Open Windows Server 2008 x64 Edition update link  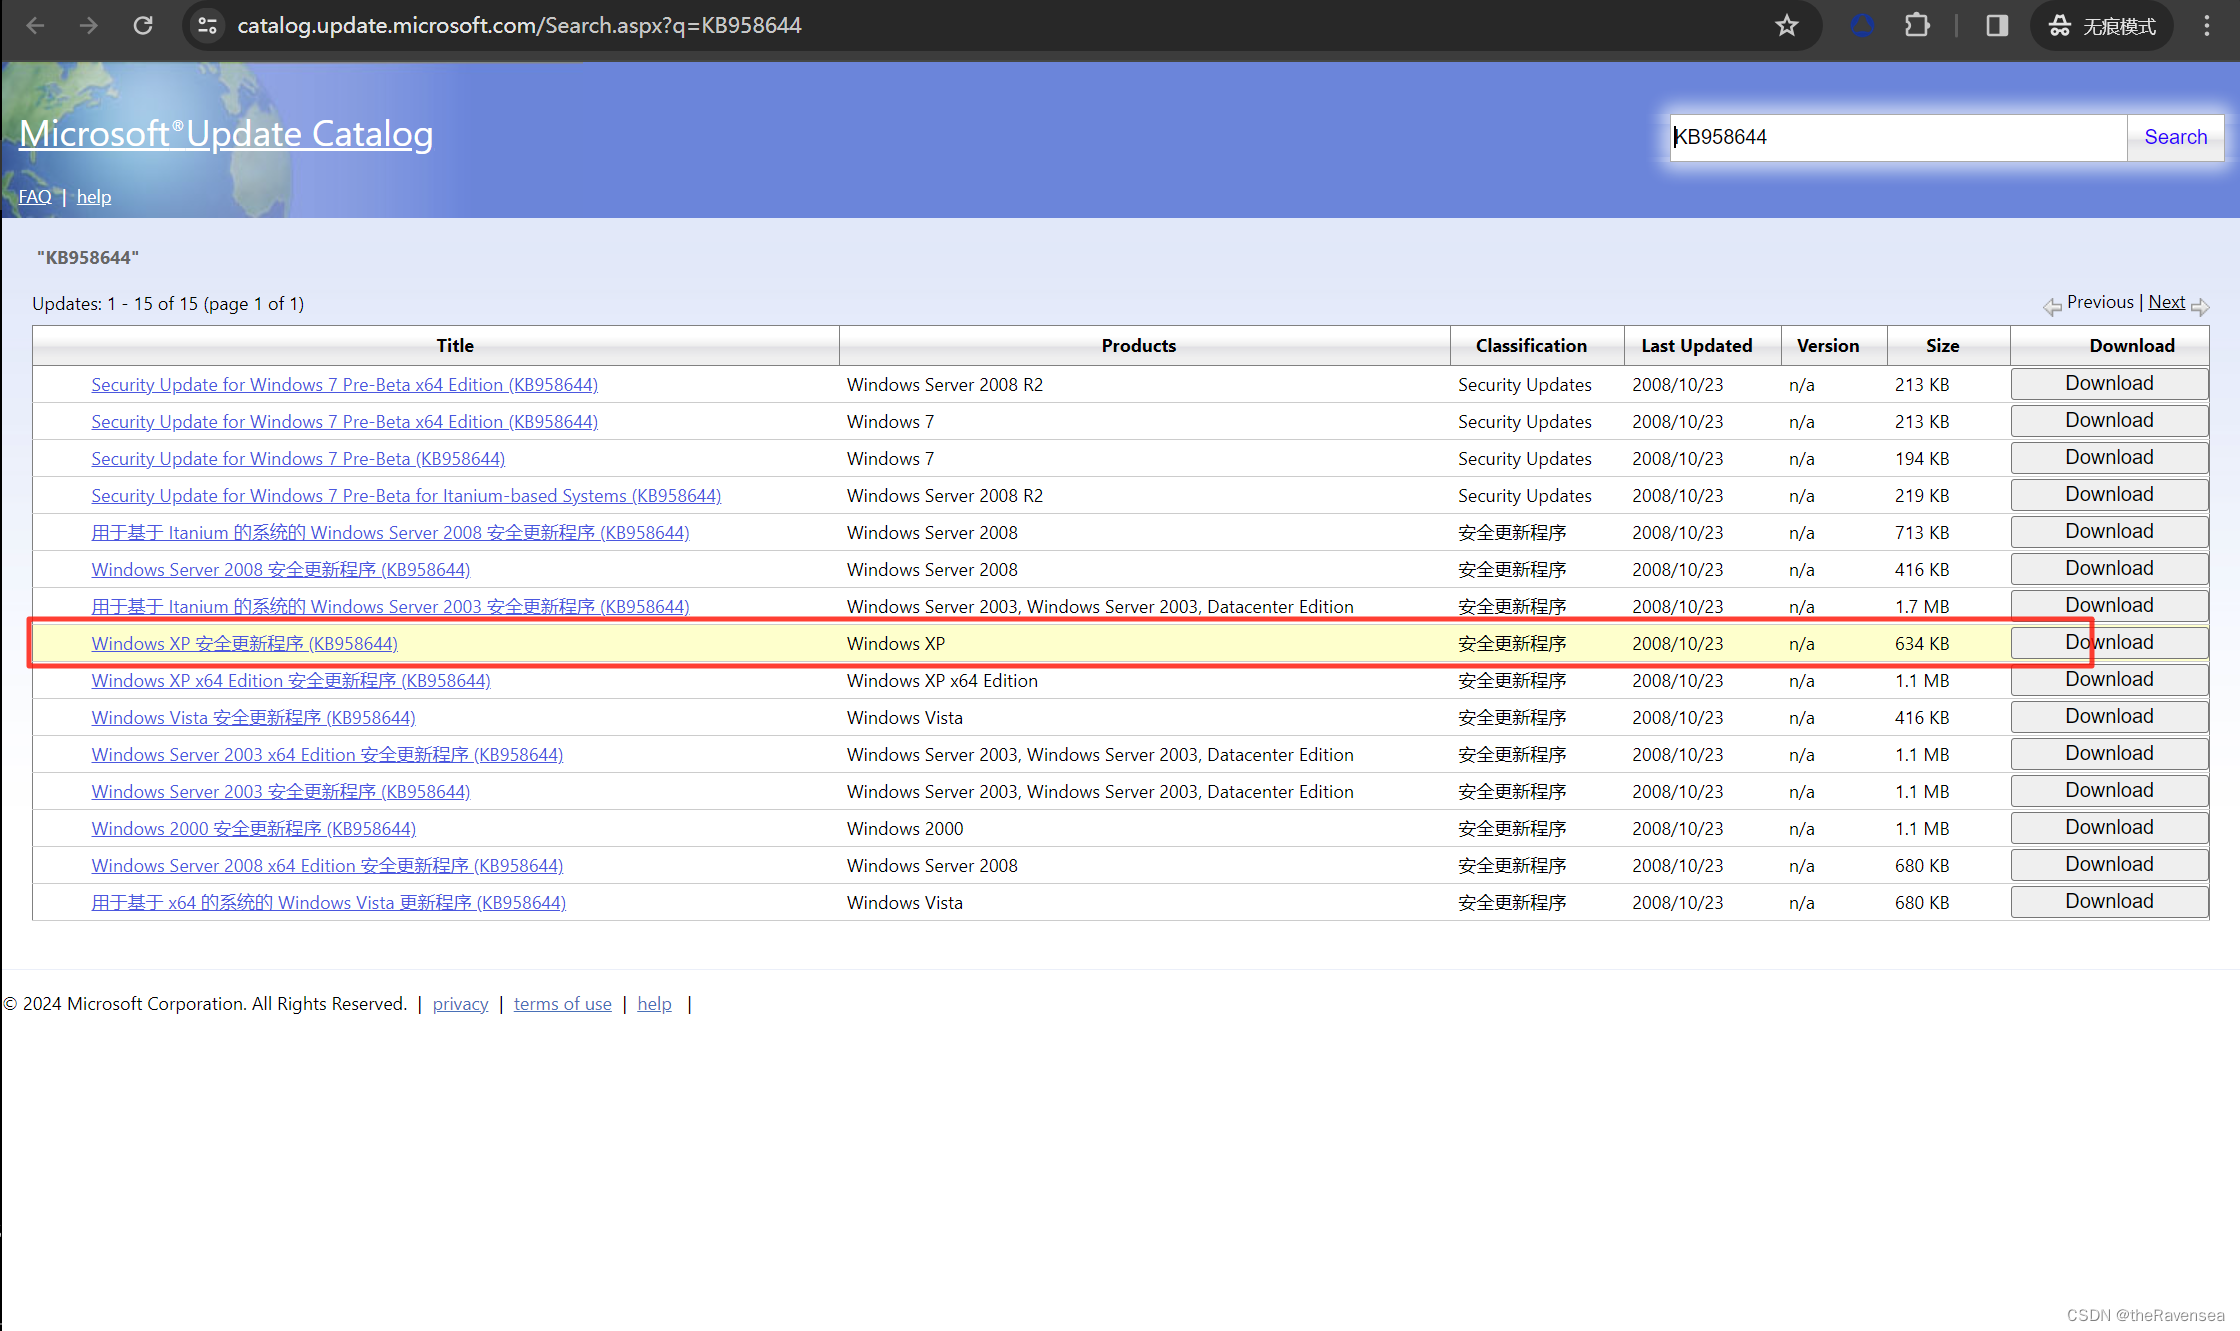point(327,866)
